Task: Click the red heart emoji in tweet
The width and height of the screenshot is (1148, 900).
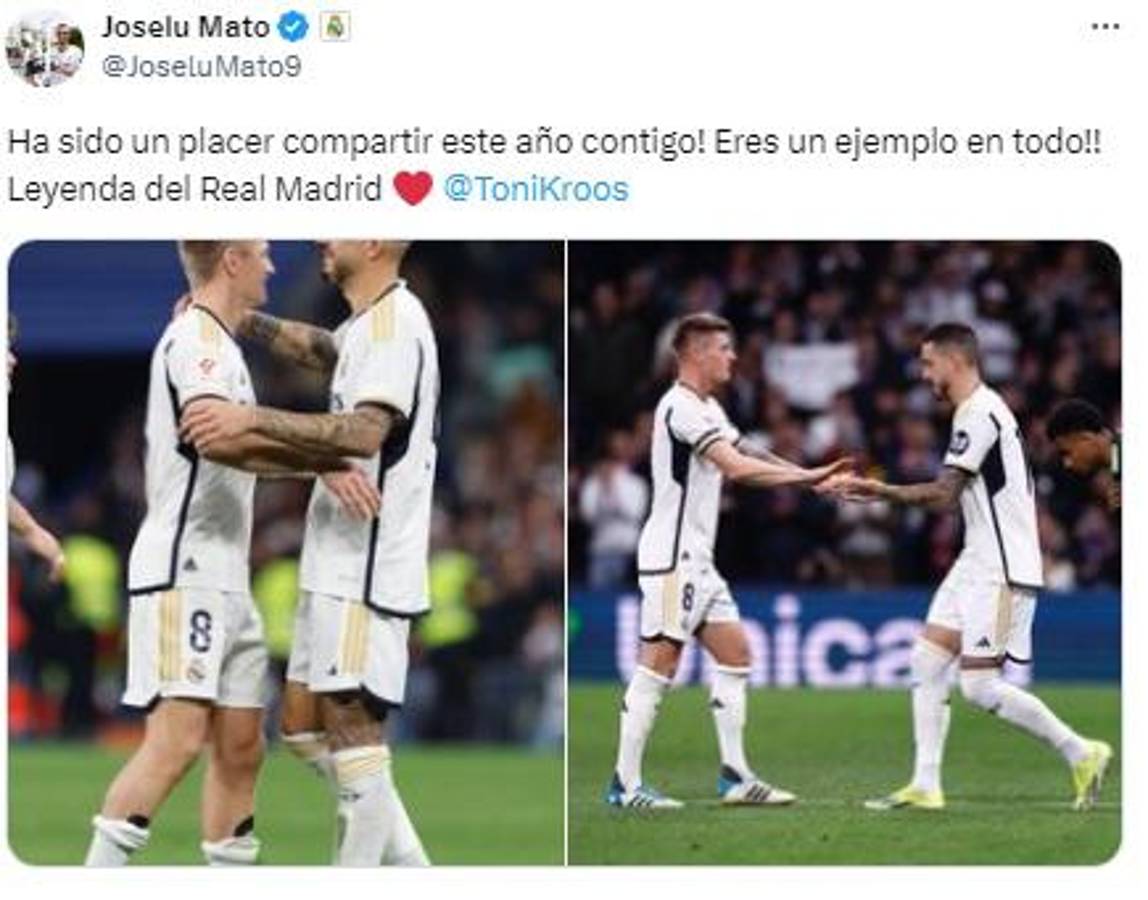Action: [413, 189]
